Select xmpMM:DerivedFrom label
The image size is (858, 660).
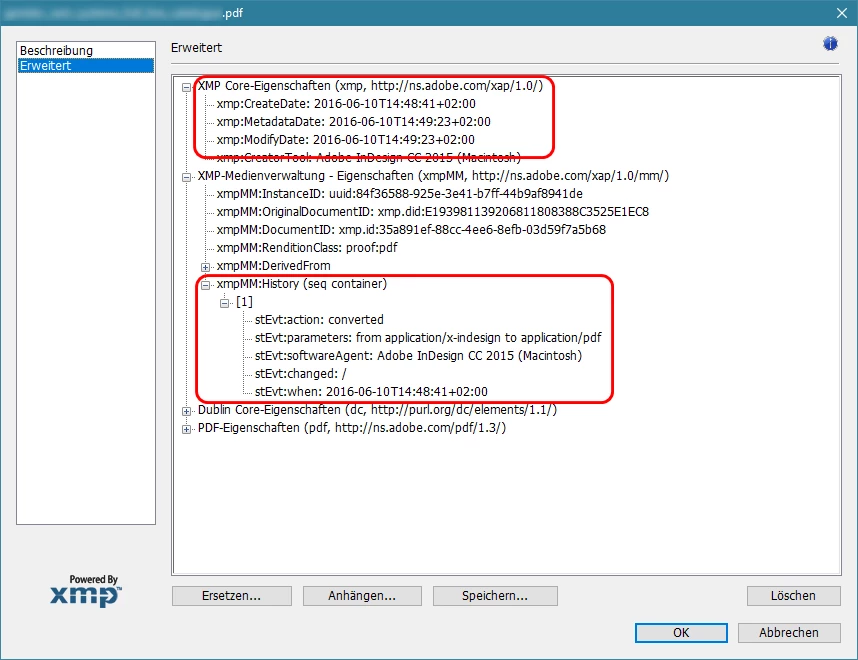(274, 266)
